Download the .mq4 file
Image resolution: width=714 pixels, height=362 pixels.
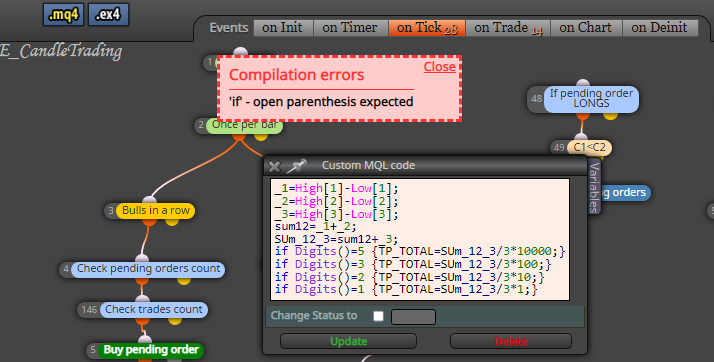coord(64,15)
